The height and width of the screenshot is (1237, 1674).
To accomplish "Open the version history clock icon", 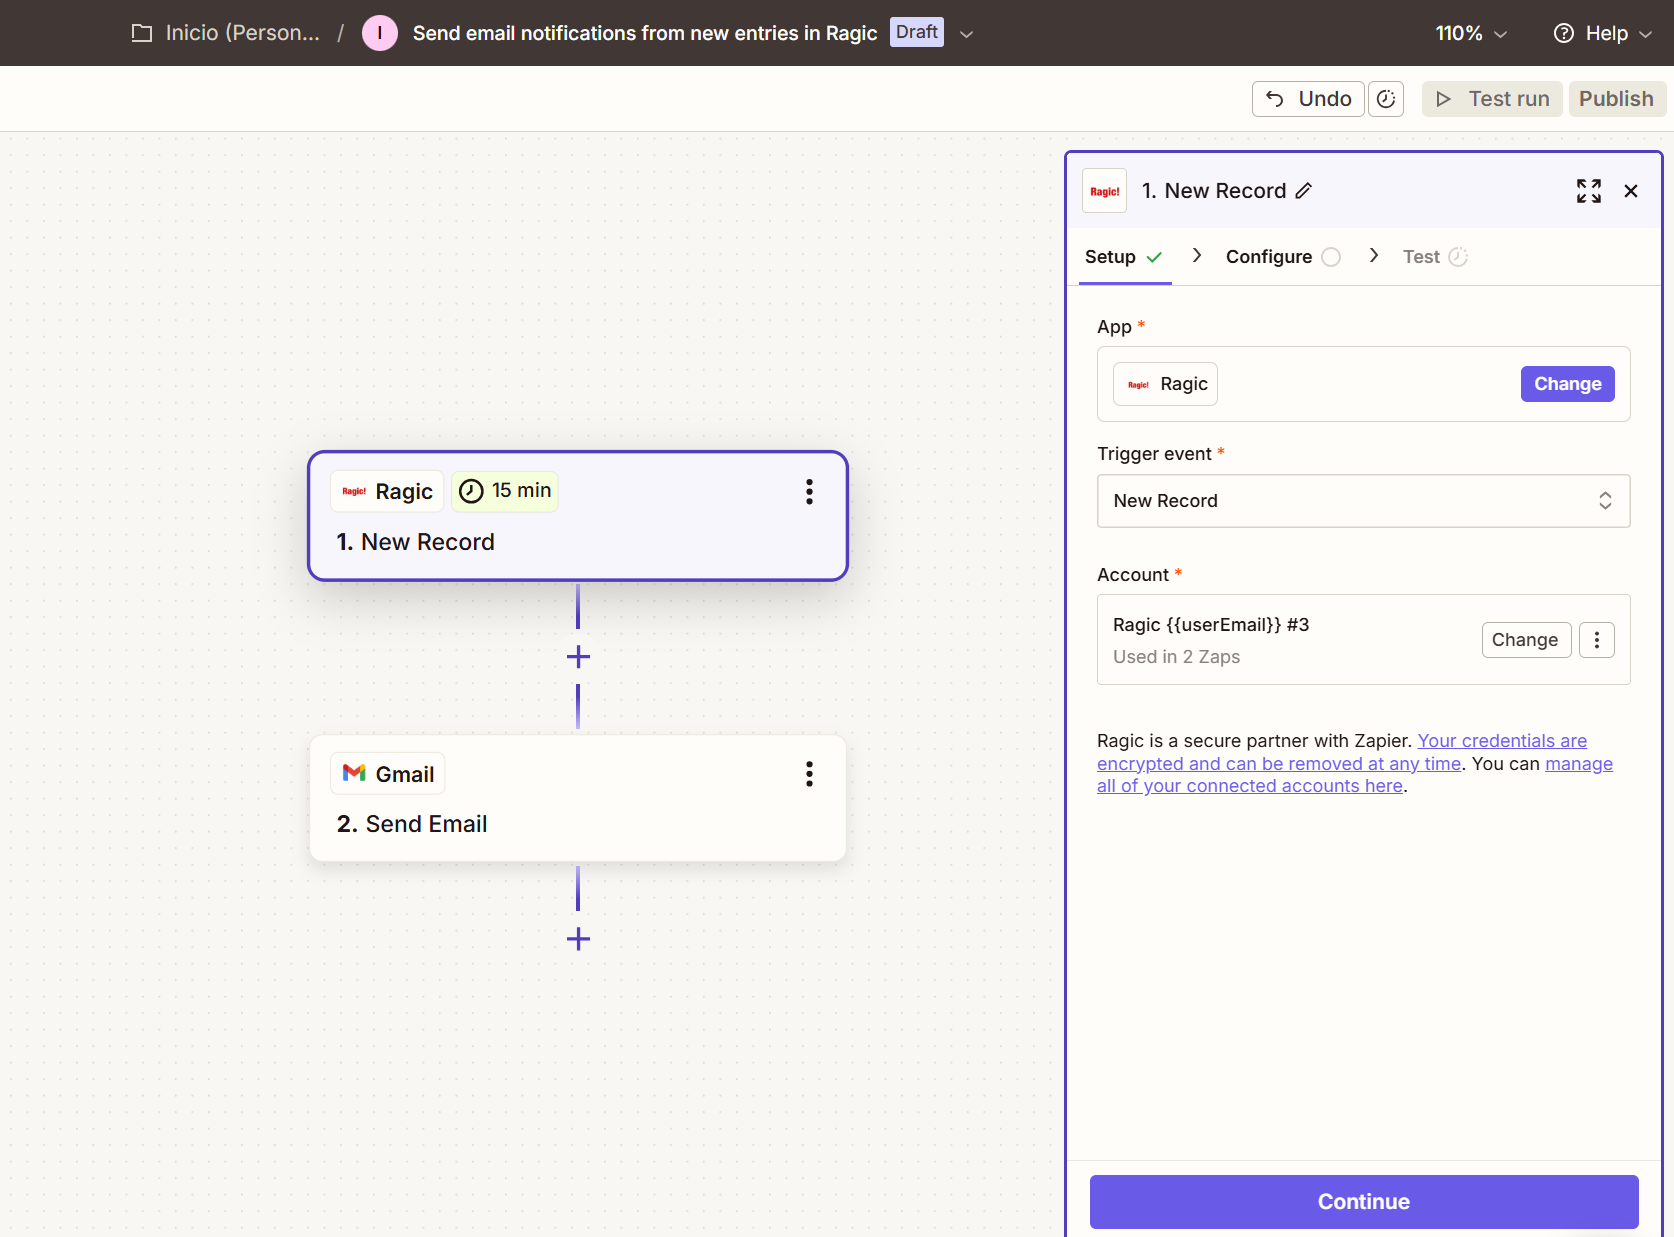I will (1386, 99).
